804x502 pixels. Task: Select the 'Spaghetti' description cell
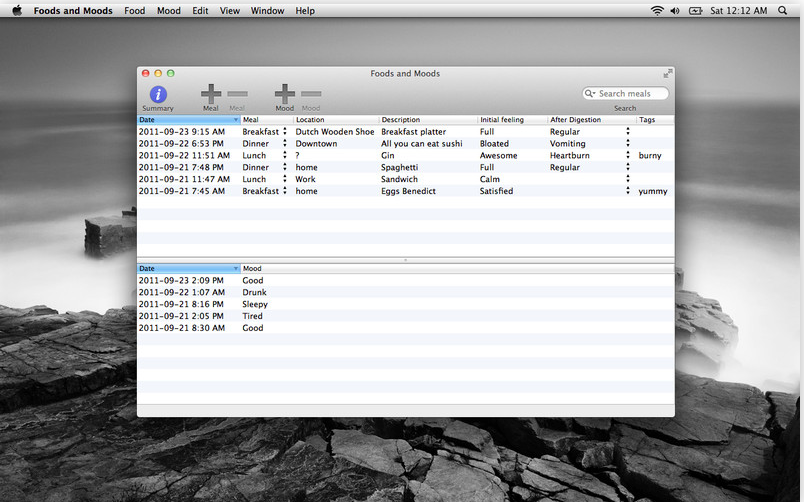point(399,167)
